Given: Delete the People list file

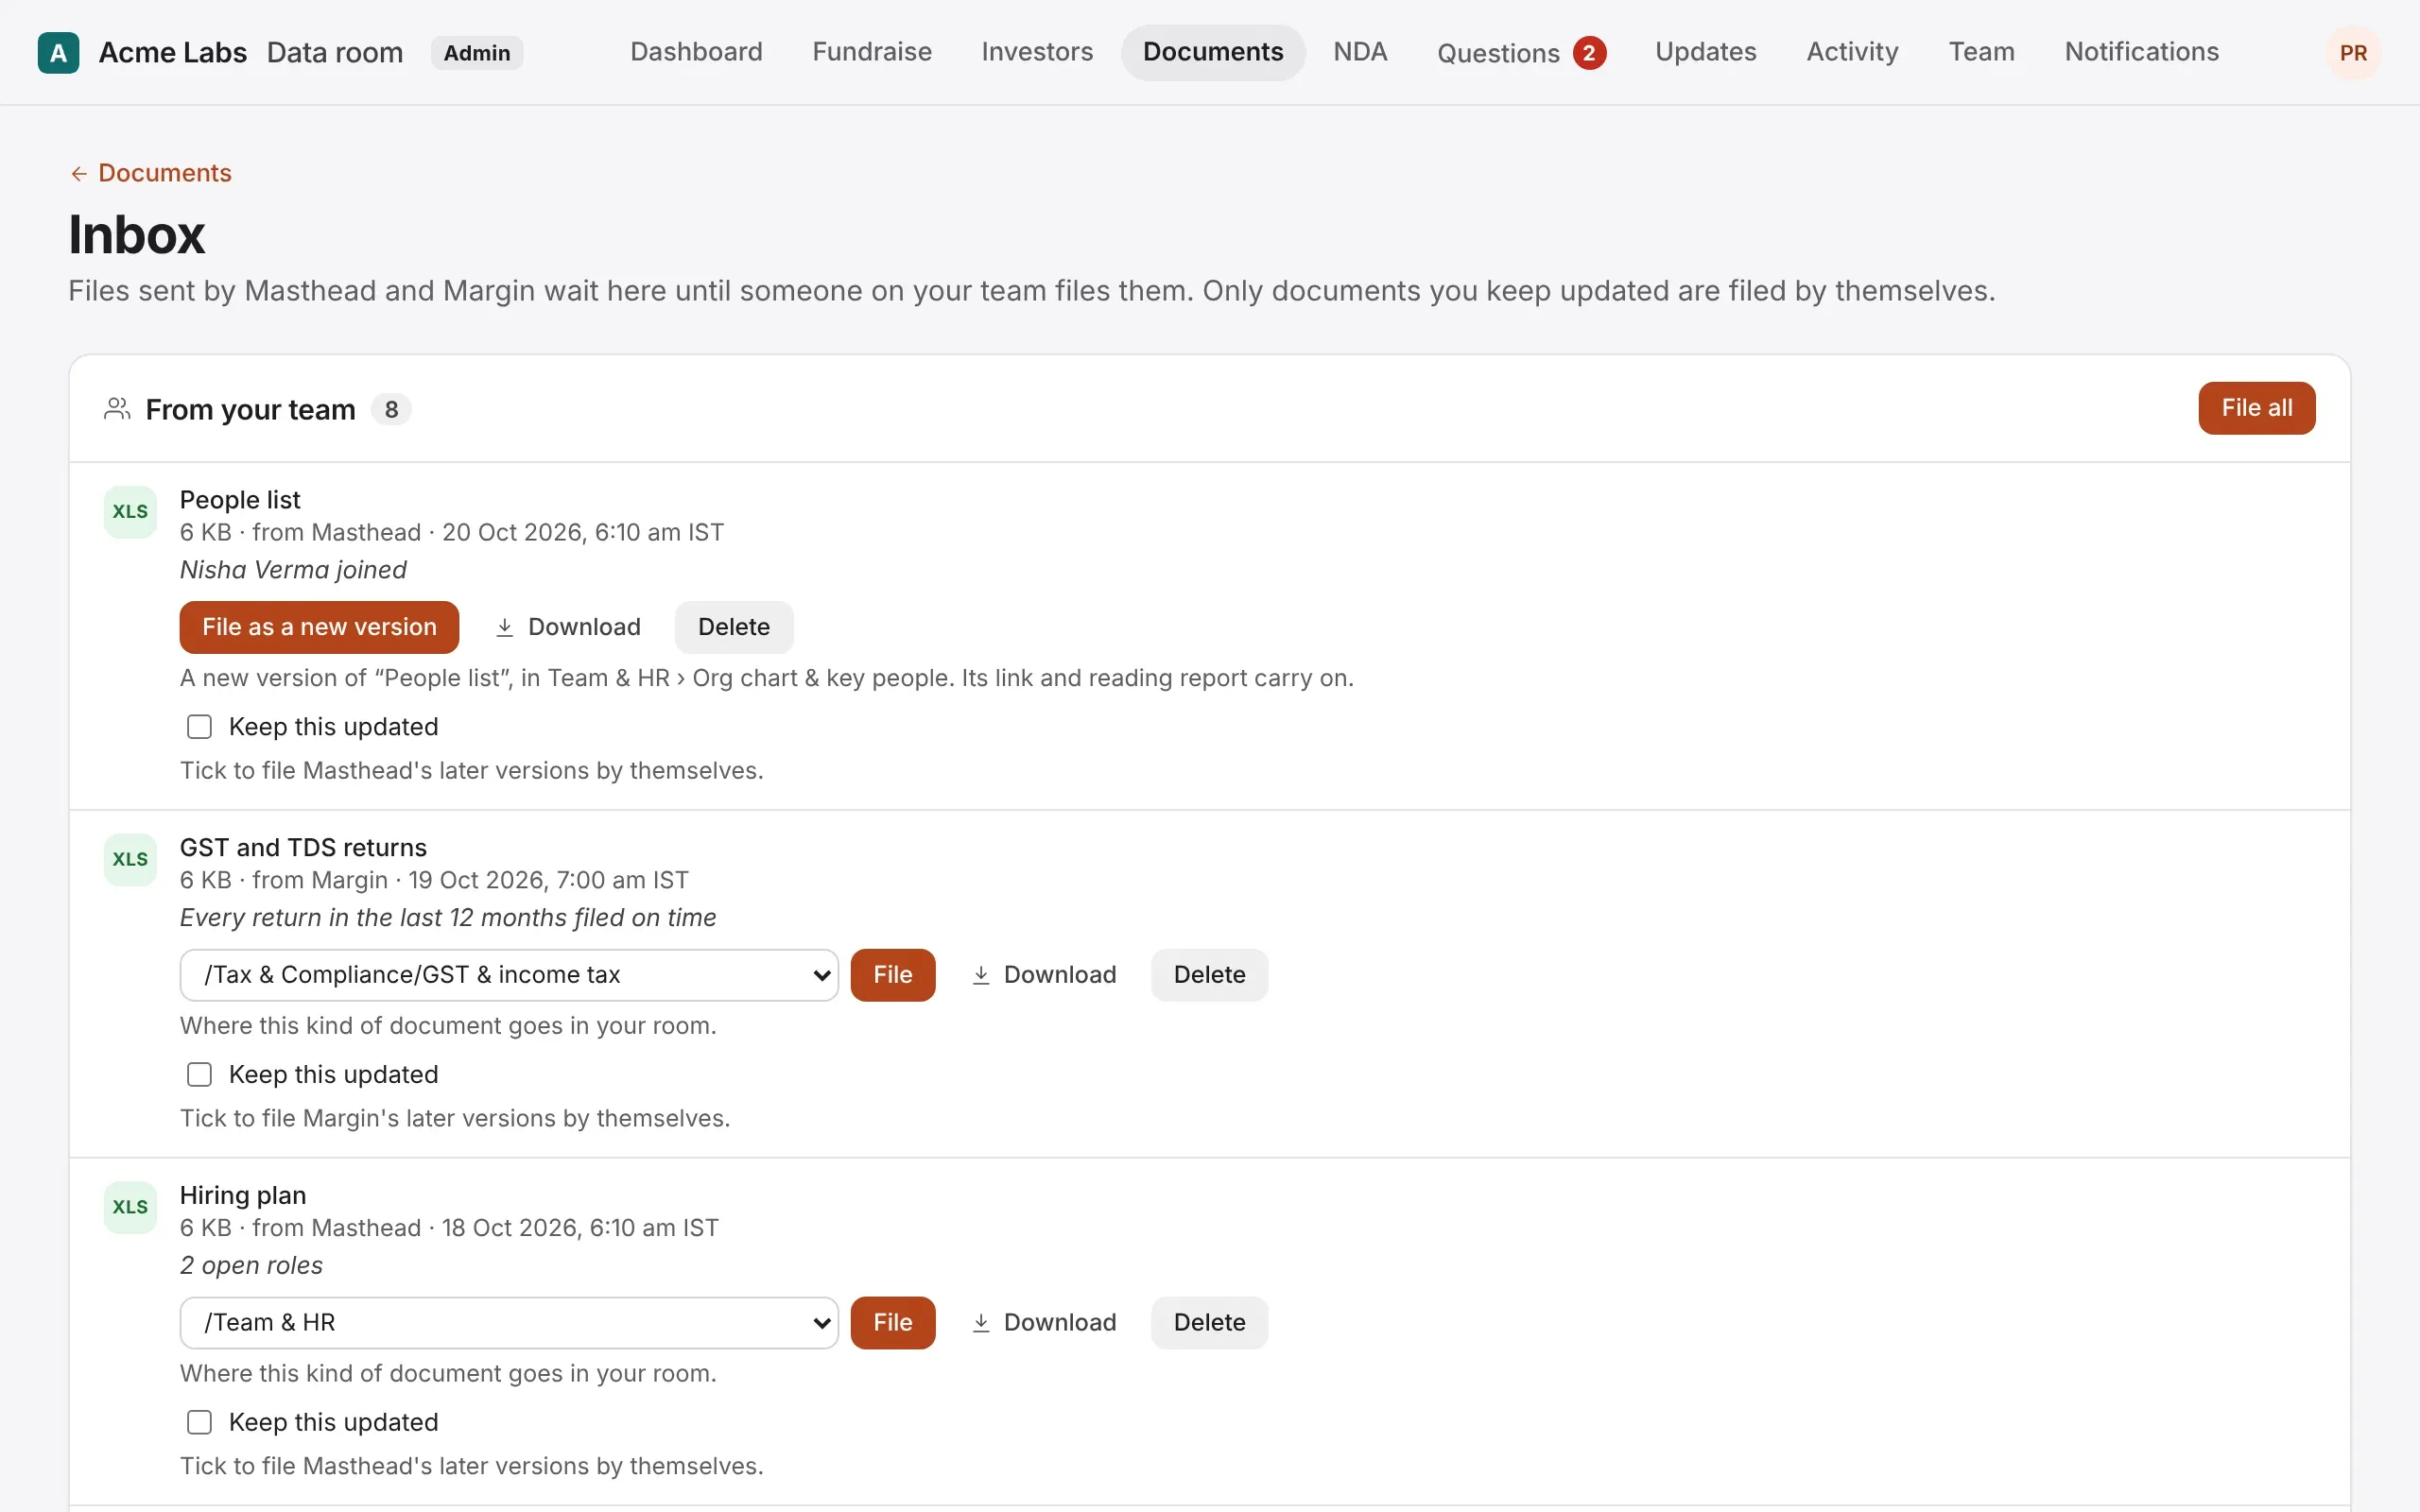Looking at the screenshot, I should click(733, 627).
